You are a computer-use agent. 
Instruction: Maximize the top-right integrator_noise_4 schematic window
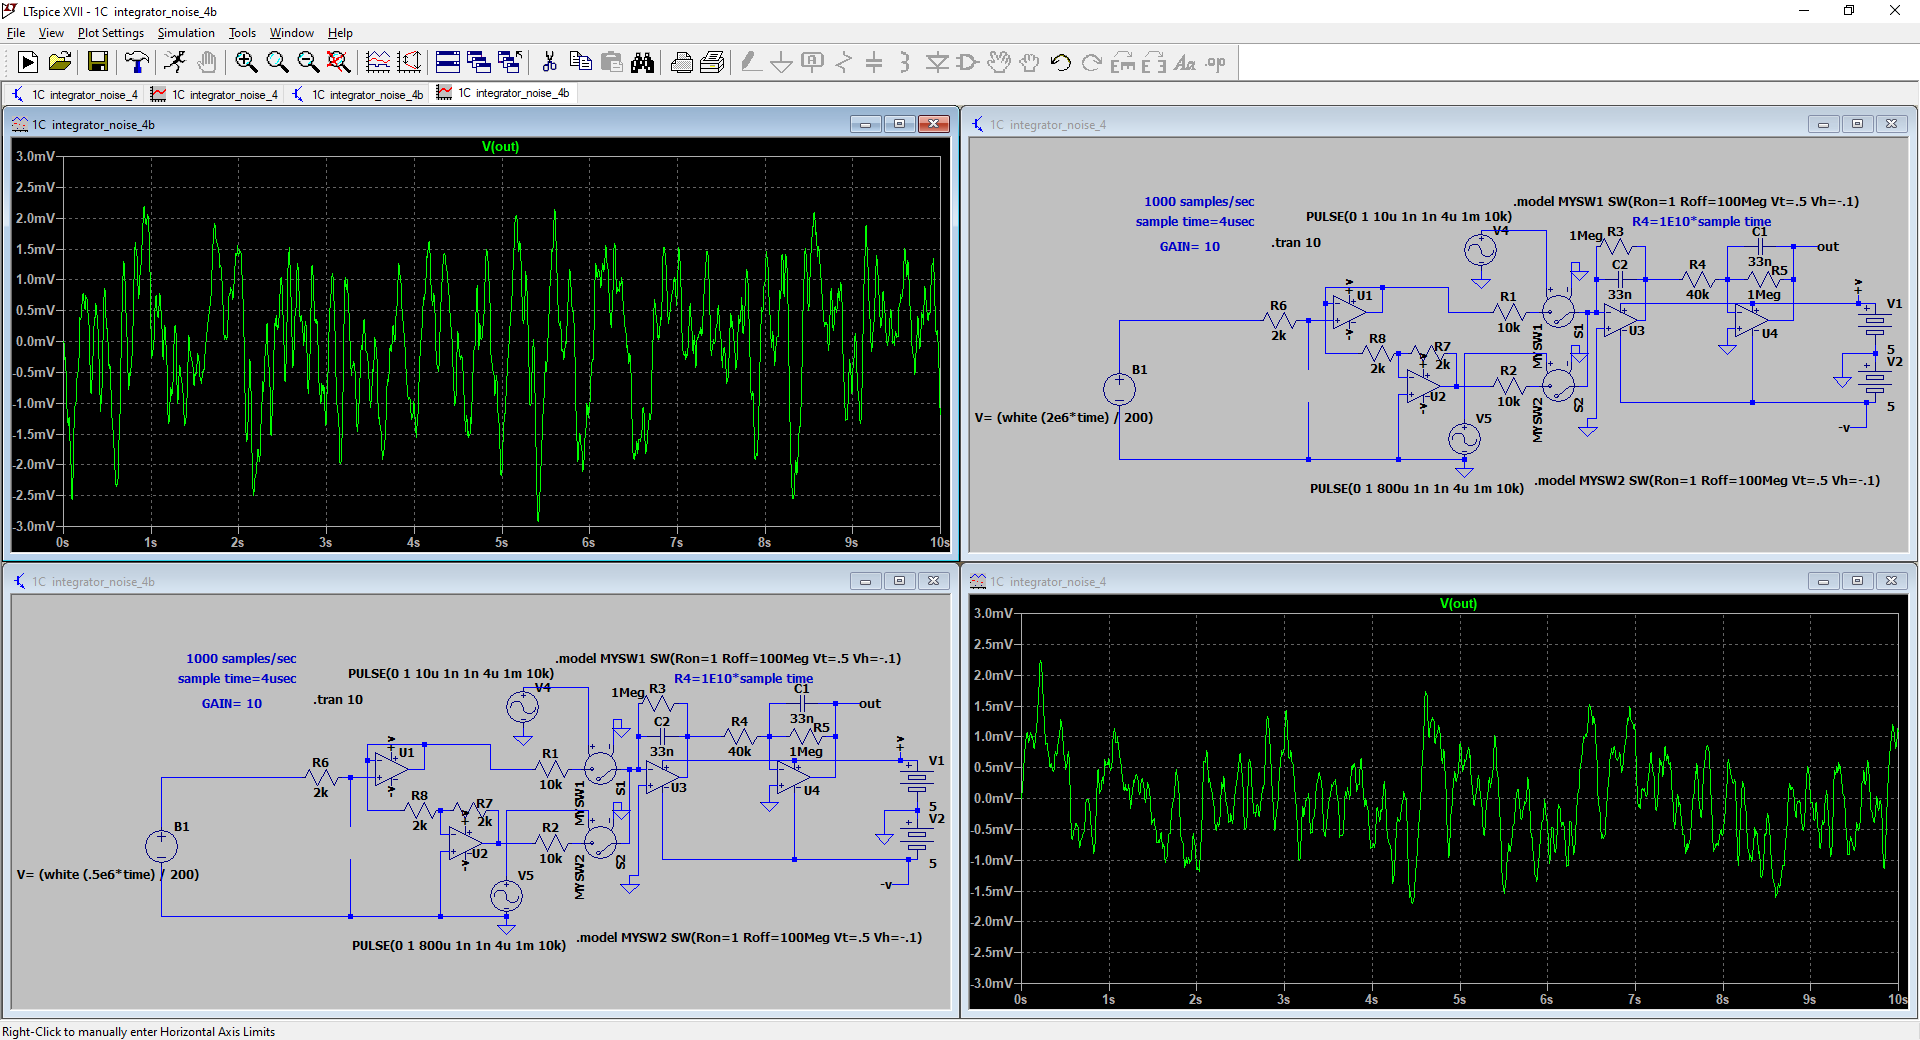1857,124
